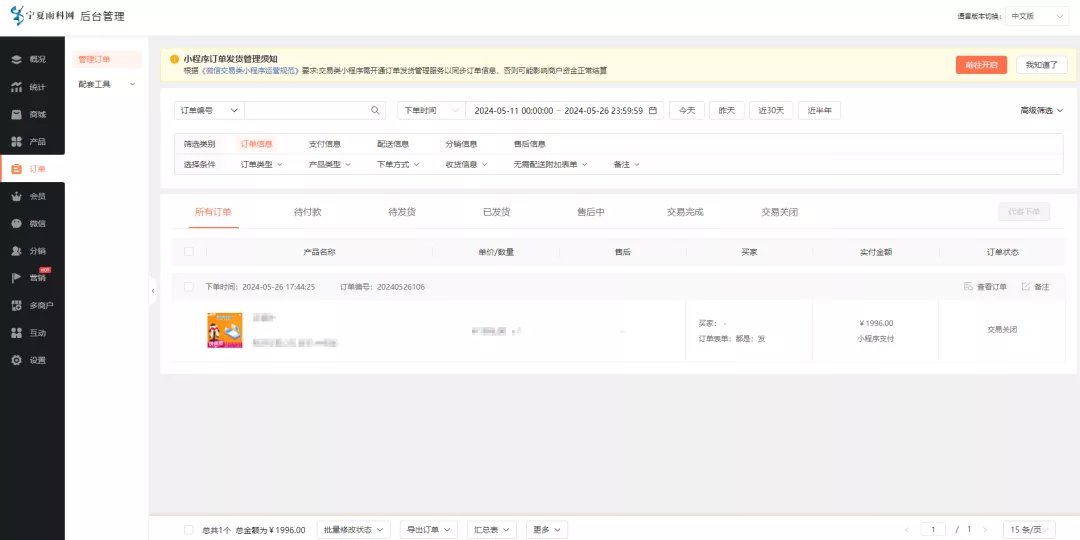1080x540 pixels.
Task: Open the 多商户 multi-merchant icon
Action: pos(17,305)
